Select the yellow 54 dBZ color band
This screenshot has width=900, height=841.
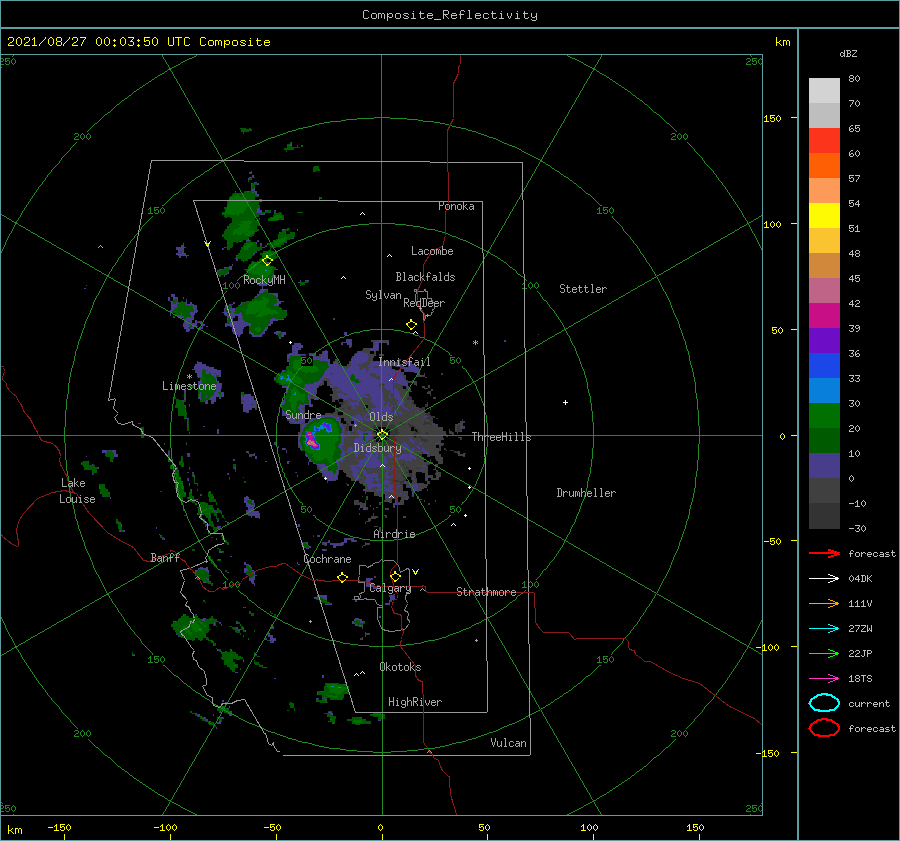824,215
